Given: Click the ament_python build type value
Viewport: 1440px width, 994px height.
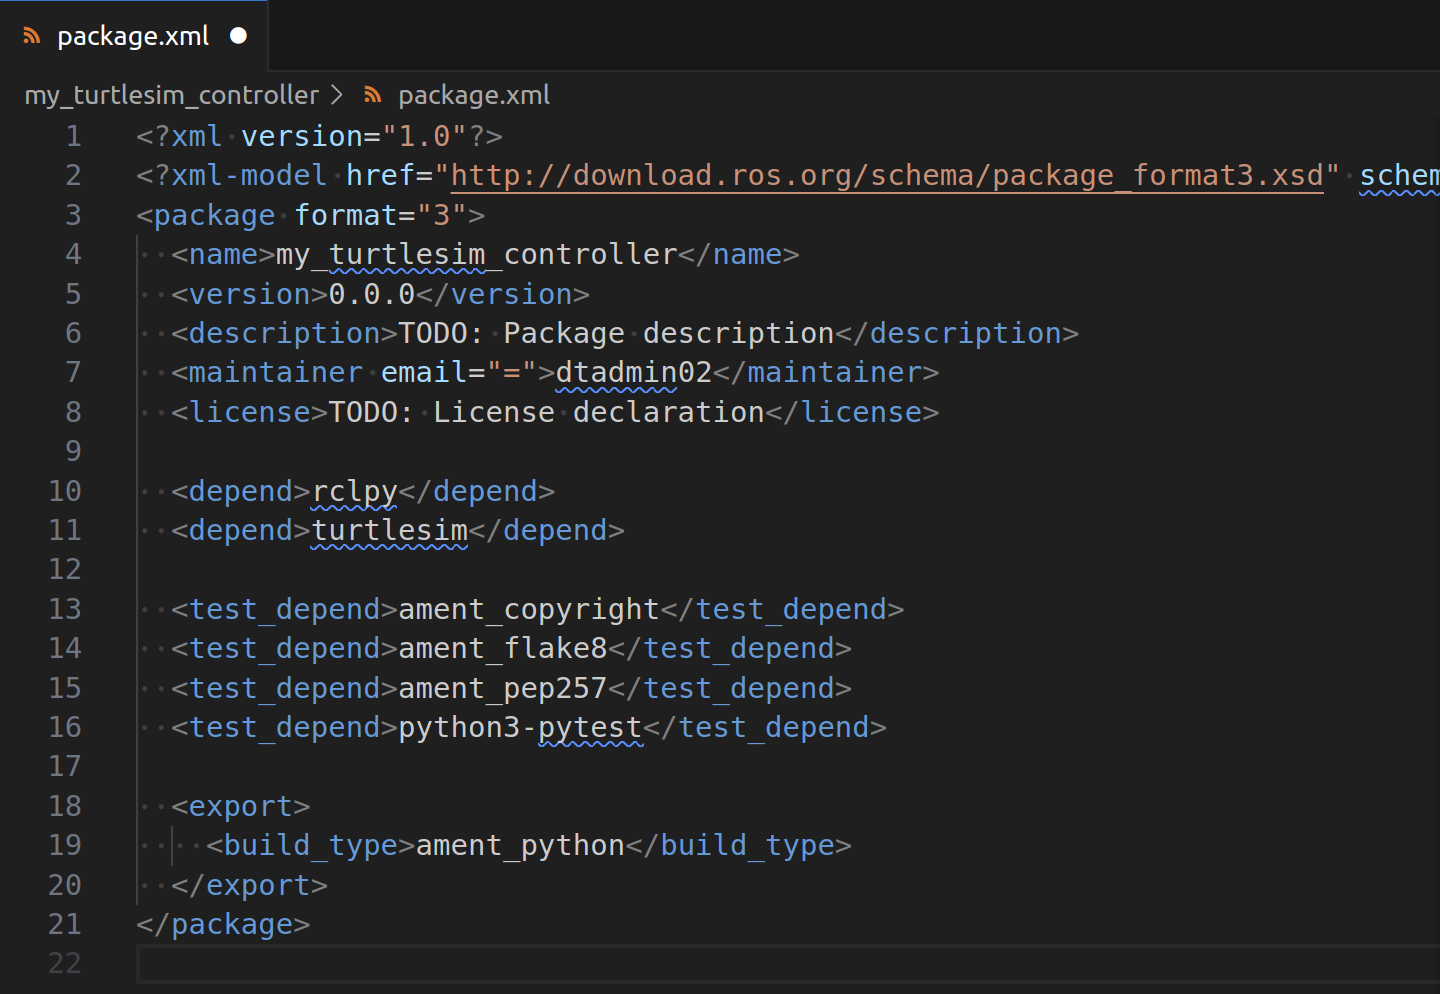Looking at the screenshot, I should click(x=519, y=844).
